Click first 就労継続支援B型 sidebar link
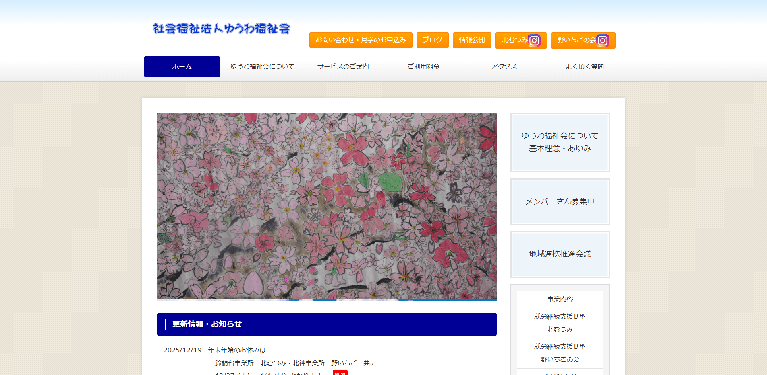Image resolution: width=767 pixels, height=375 pixels. click(x=560, y=316)
